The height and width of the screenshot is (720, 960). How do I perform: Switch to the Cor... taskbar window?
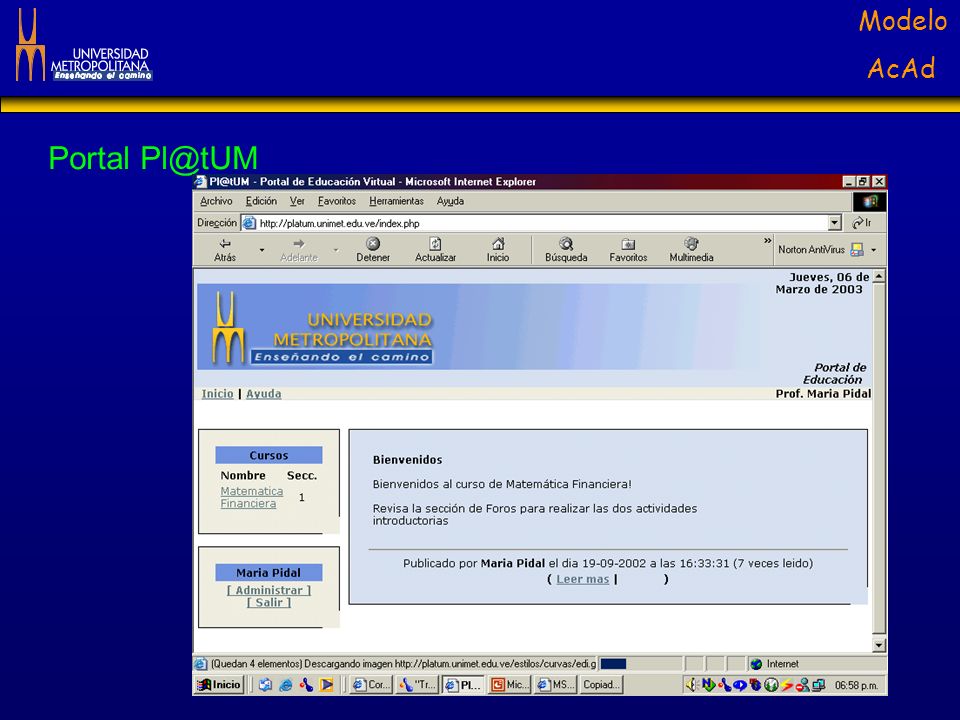click(x=371, y=684)
